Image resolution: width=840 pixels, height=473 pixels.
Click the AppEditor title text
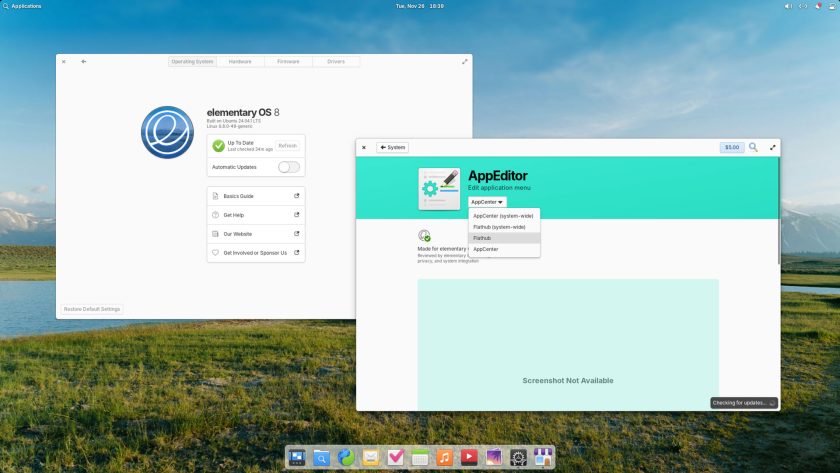click(x=498, y=176)
